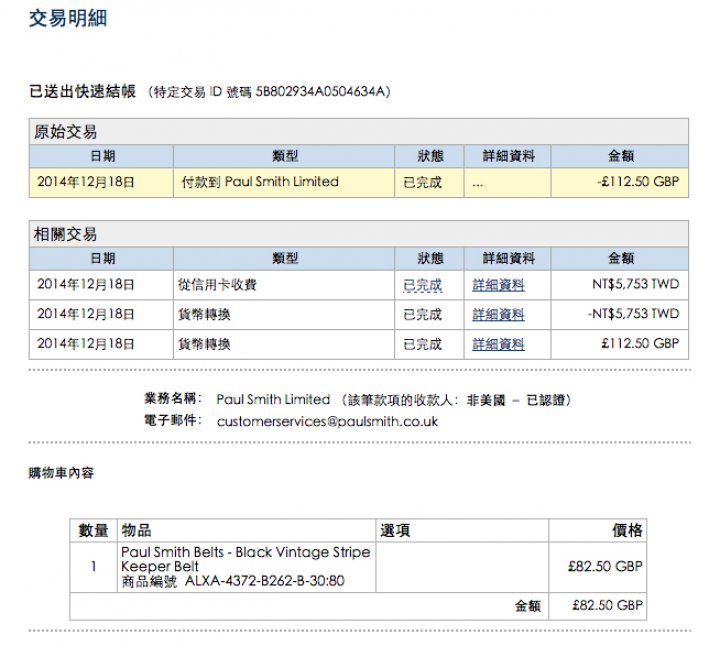The height and width of the screenshot is (646, 720).
Task: Click 商品編號 ALXA-4372-B262-B-30:80 text
Action: click(233, 581)
